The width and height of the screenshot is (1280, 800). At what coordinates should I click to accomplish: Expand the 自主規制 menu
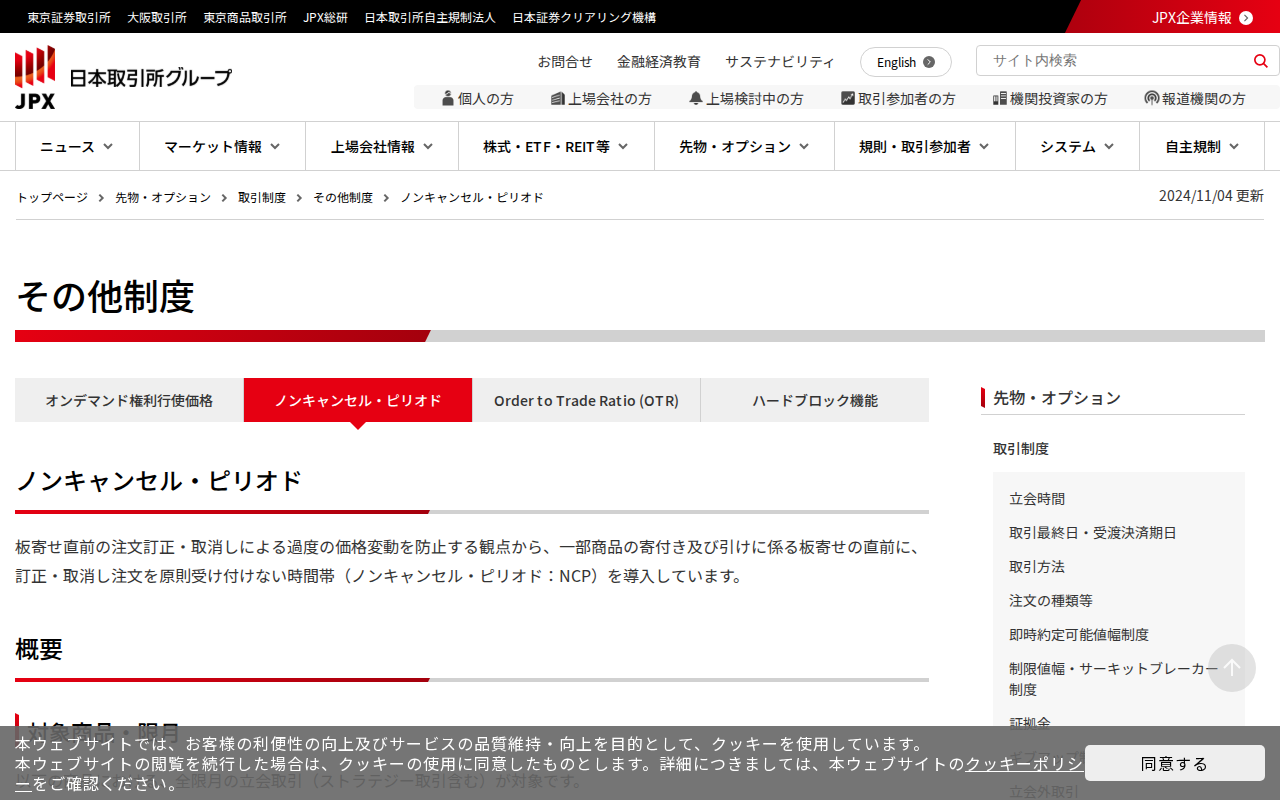click(x=1202, y=147)
